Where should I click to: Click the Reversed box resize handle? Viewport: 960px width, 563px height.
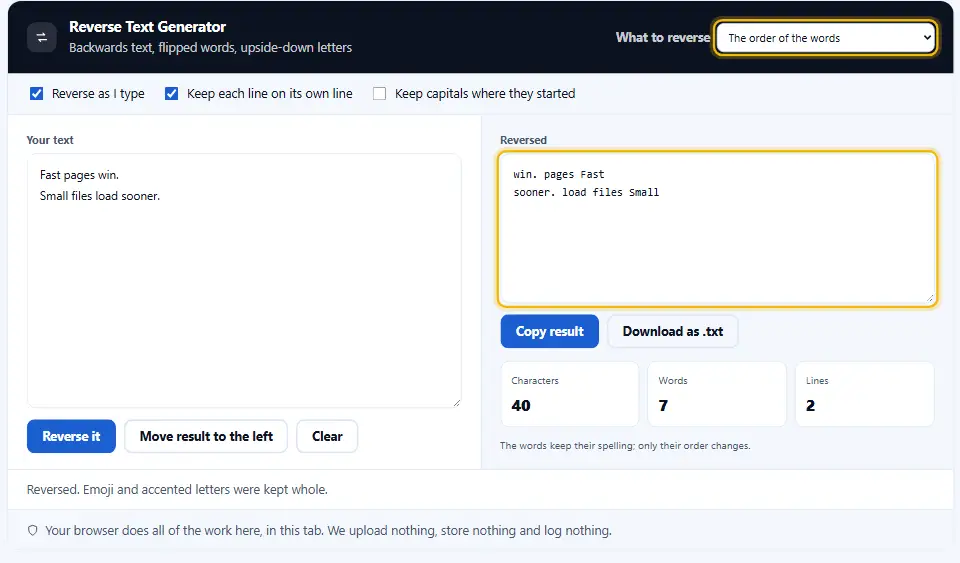[x=930, y=299]
